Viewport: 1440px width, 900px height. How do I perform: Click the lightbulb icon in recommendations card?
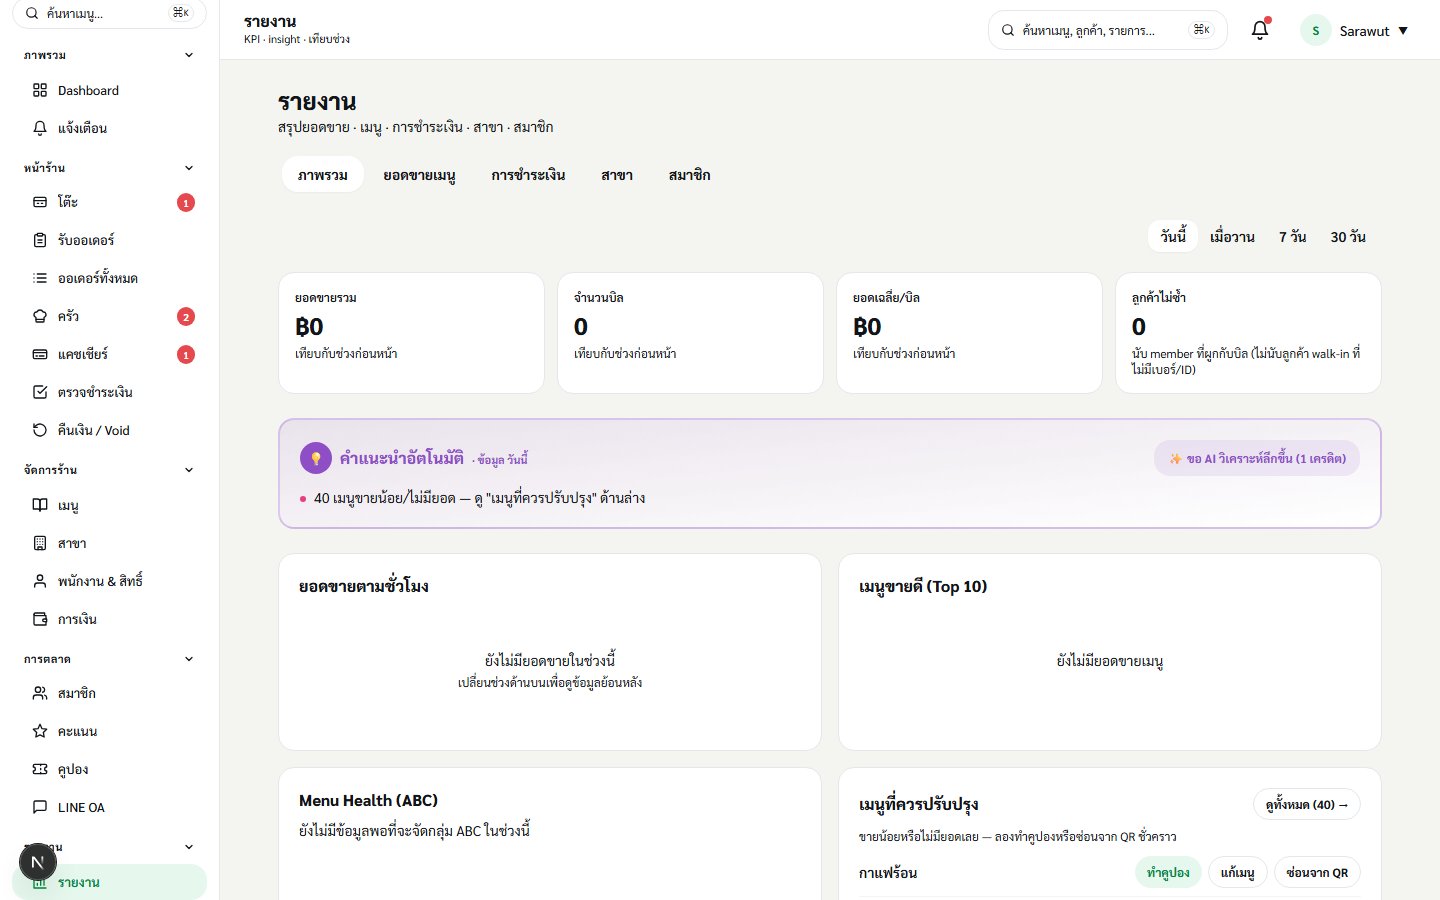point(316,458)
